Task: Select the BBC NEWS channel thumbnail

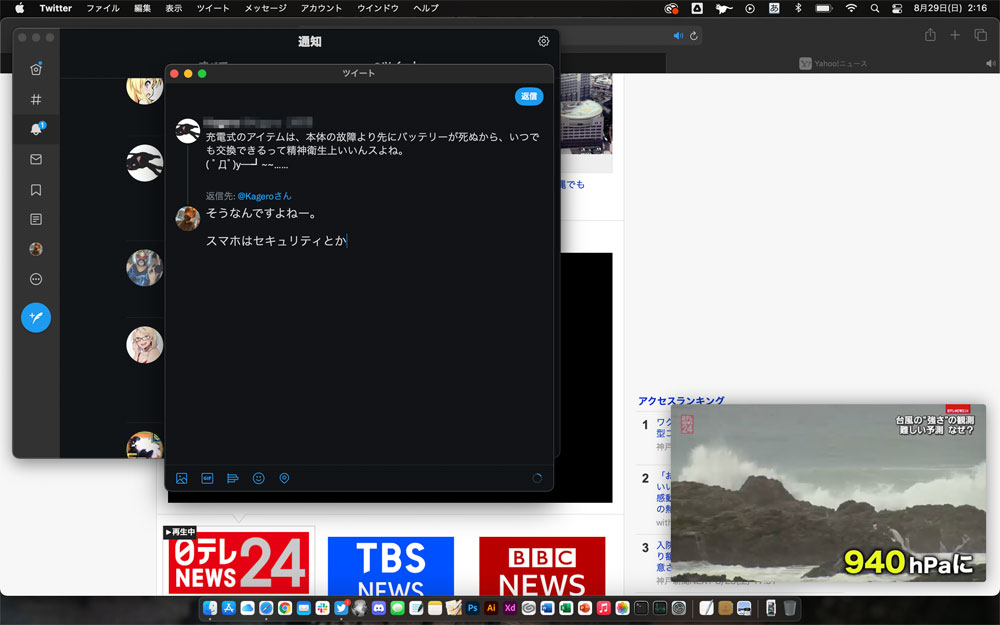Action: pyautogui.click(x=542, y=566)
